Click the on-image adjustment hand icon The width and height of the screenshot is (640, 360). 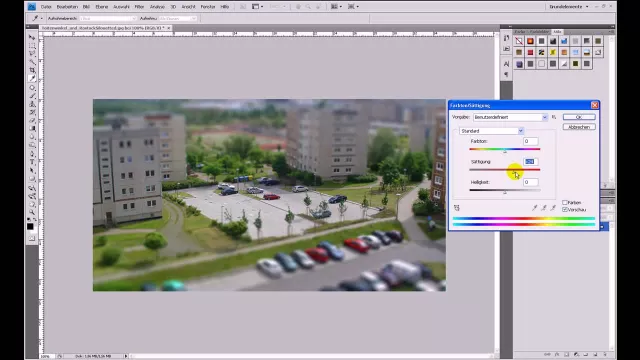coord(457,208)
